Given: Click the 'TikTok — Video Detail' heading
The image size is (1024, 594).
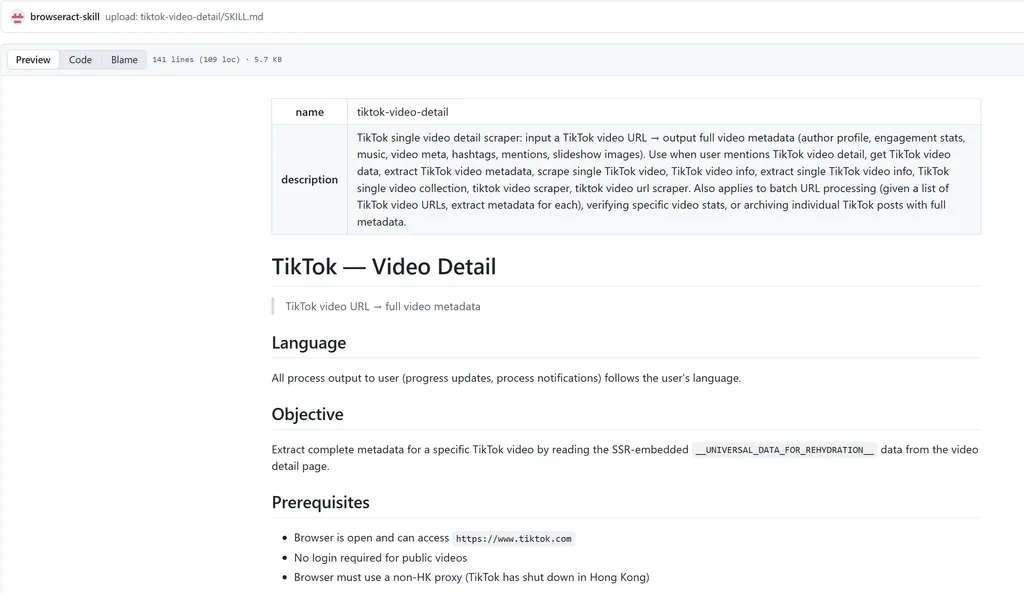Looking at the screenshot, I should click(x=384, y=266).
